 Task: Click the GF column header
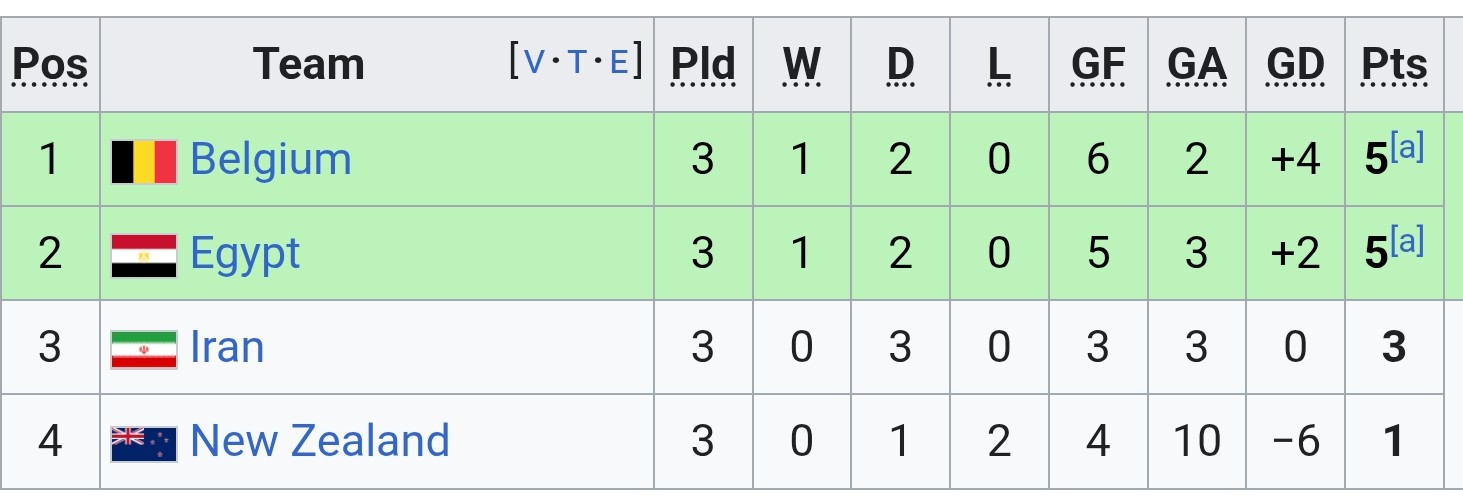pyautogui.click(x=1098, y=65)
